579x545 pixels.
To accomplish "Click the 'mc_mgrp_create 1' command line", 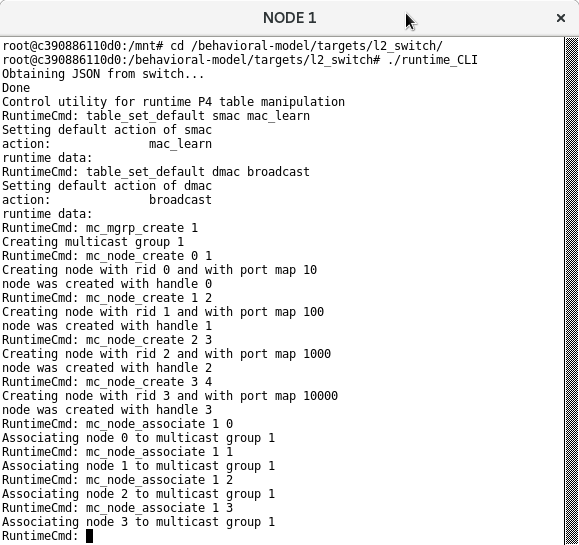I will coord(142,228).
